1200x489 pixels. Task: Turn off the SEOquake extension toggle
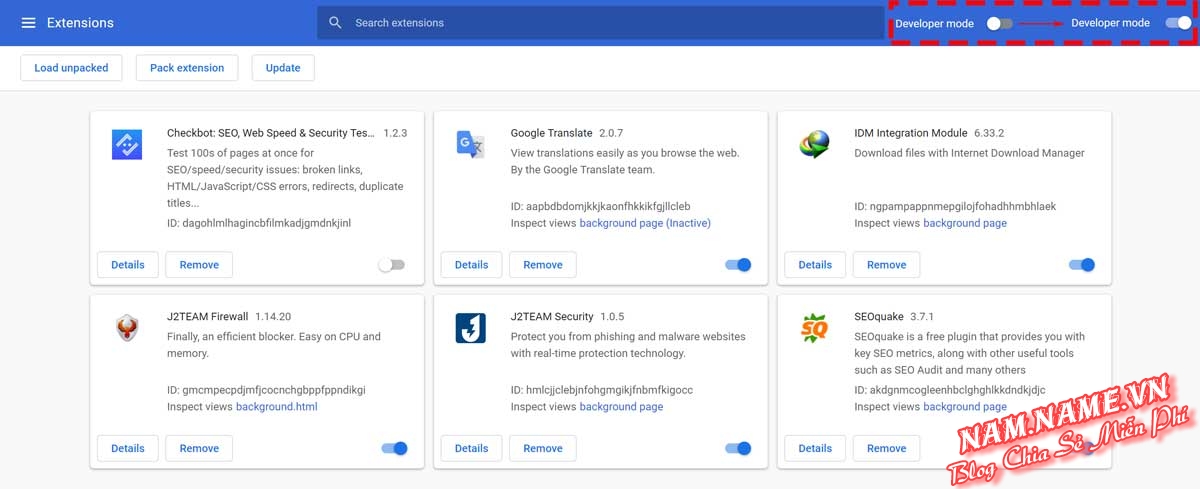[x=1082, y=449]
